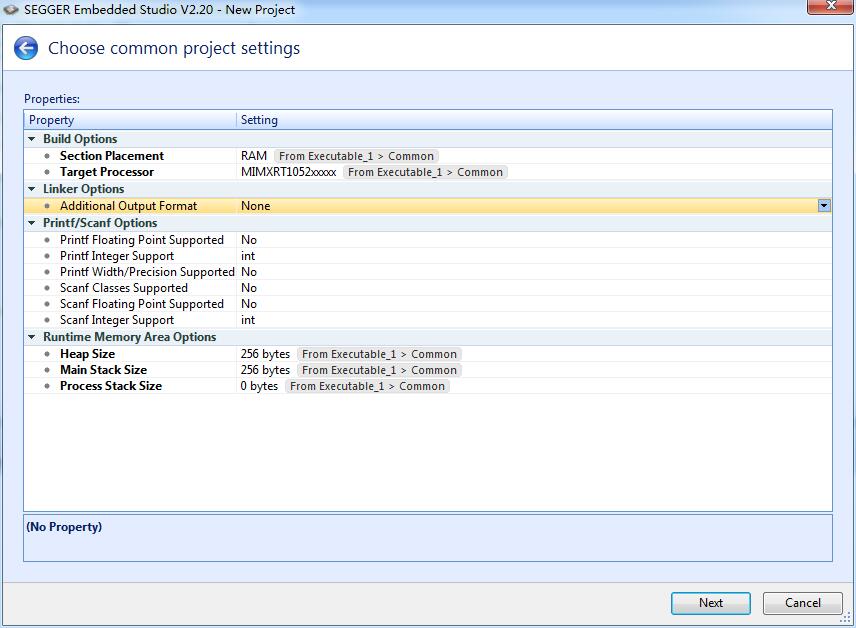The height and width of the screenshot is (628, 856).
Task: Click the Scanf Floating Point Supported No value
Action: point(249,304)
